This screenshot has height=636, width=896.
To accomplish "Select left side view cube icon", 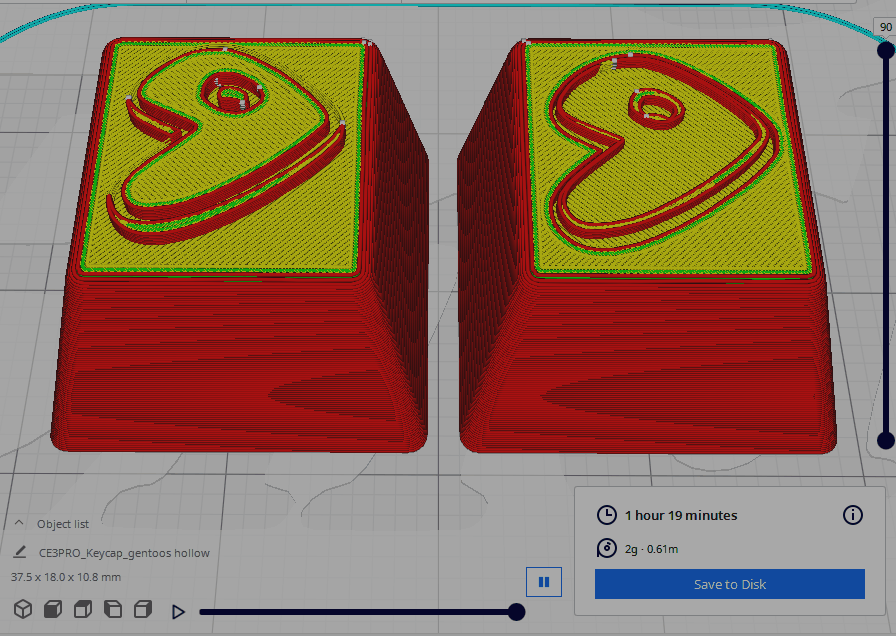I will (113, 609).
